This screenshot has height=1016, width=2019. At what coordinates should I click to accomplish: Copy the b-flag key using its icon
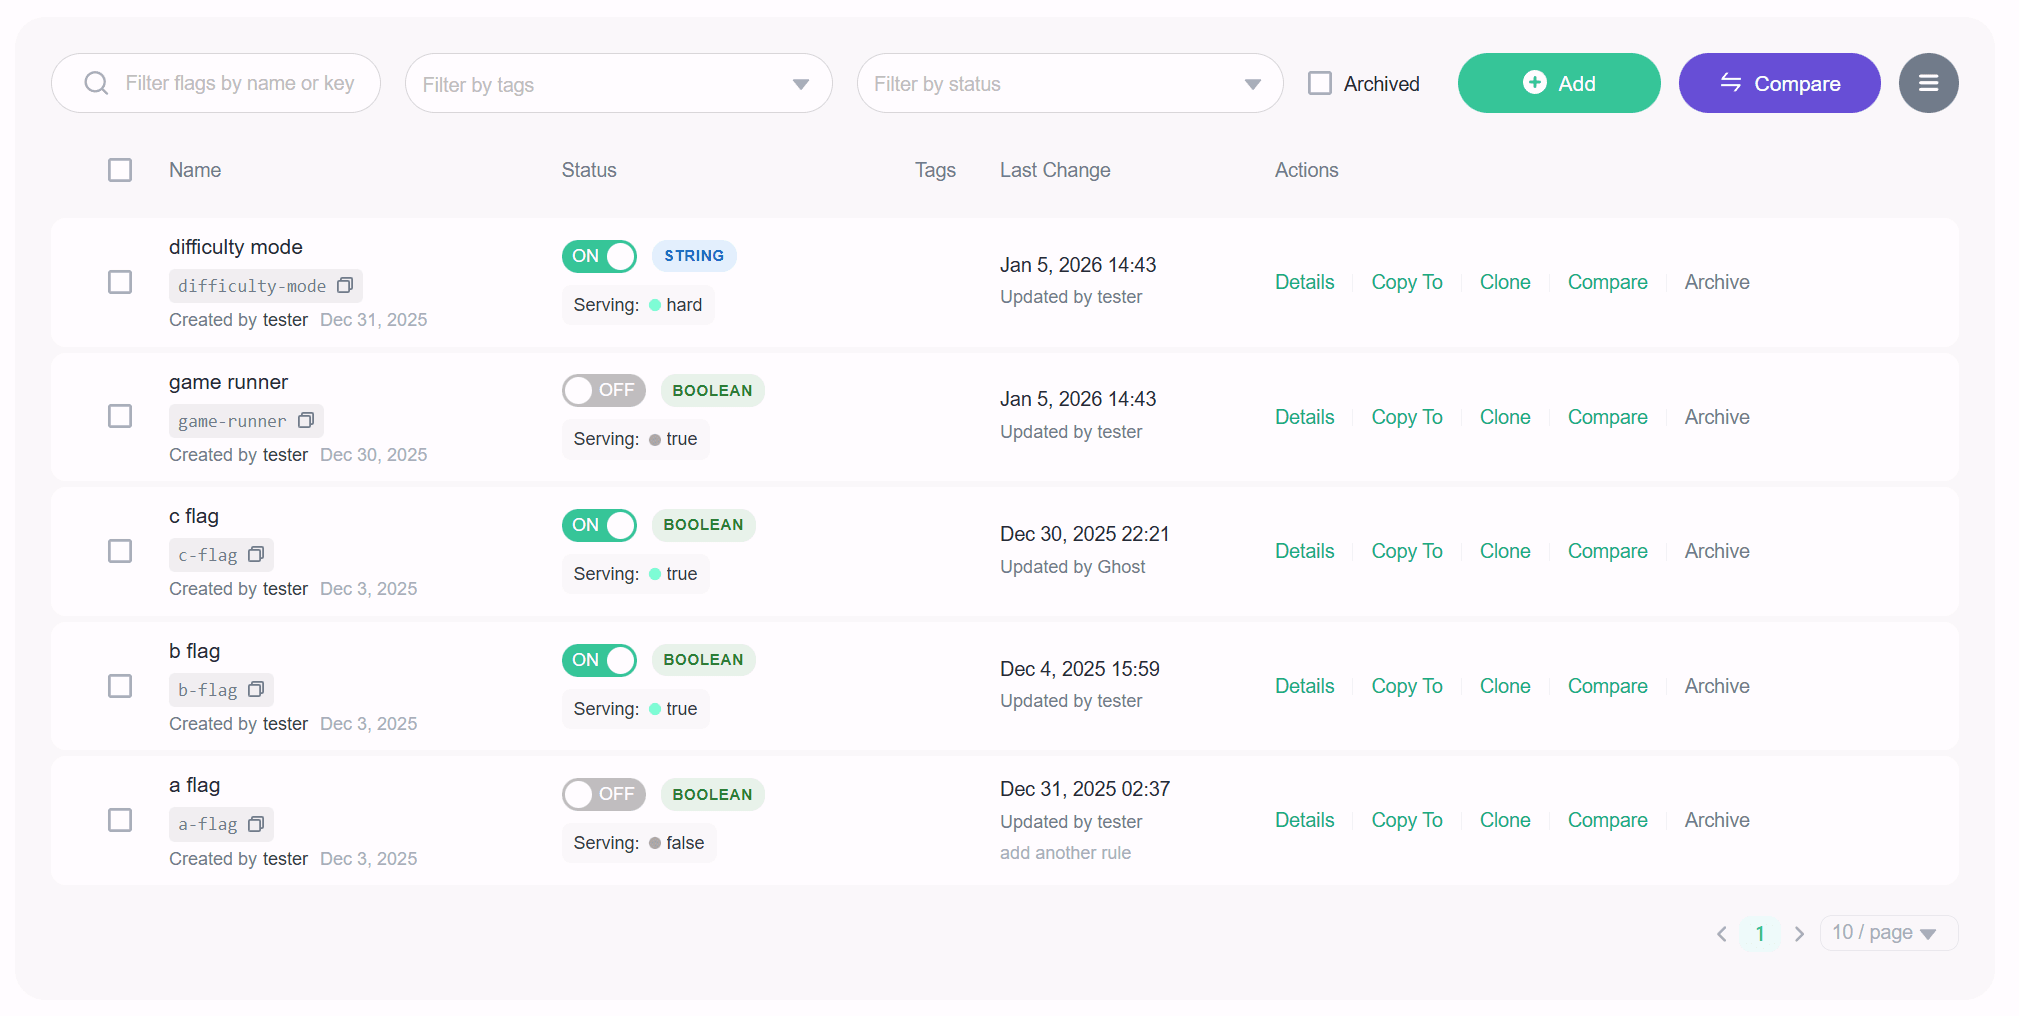tap(256, 690)
